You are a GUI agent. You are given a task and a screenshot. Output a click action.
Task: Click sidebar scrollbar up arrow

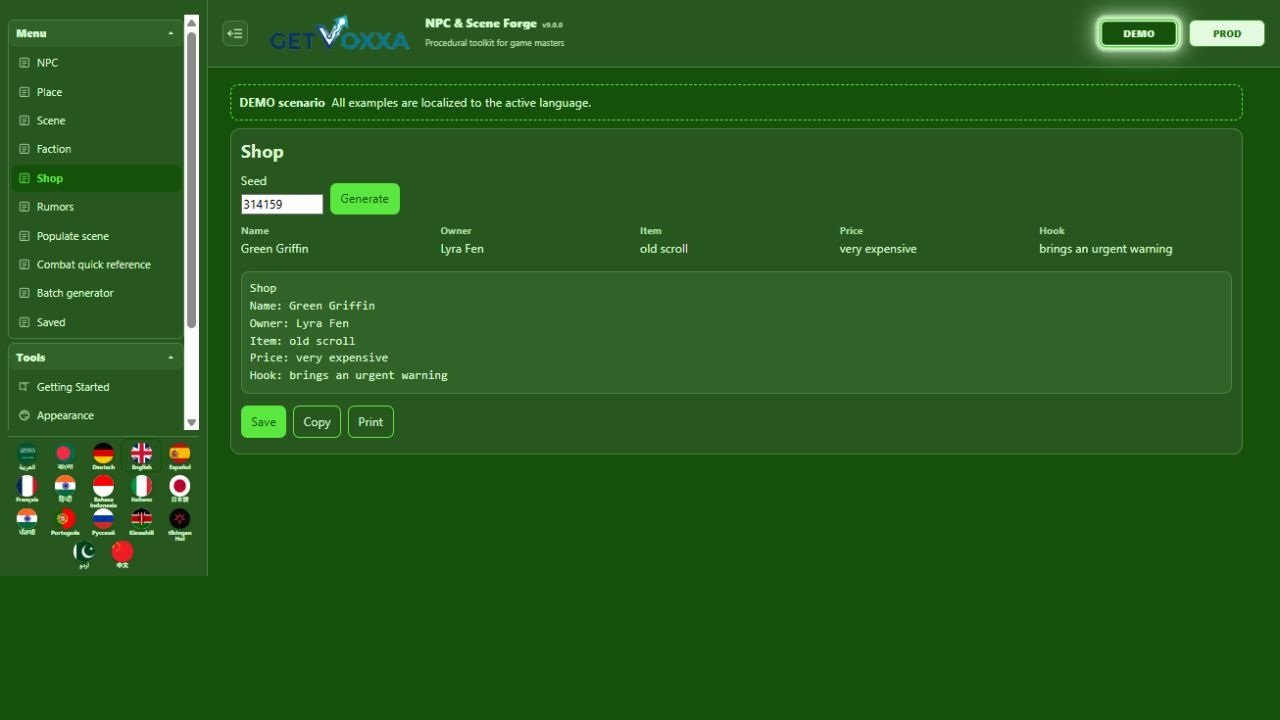[192, 23]
